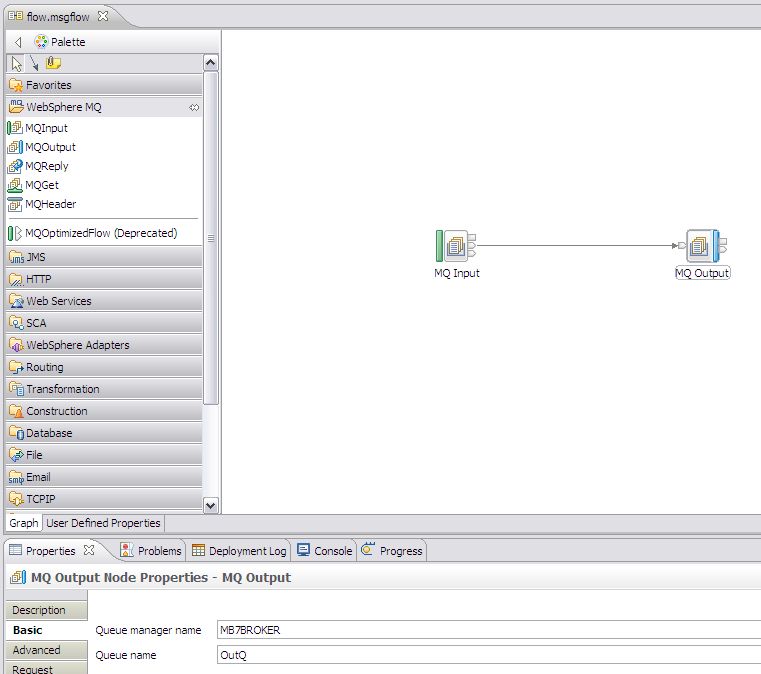Expand the File drawer
The width and height of the screenshot is (761, 674).
[104, 455]
